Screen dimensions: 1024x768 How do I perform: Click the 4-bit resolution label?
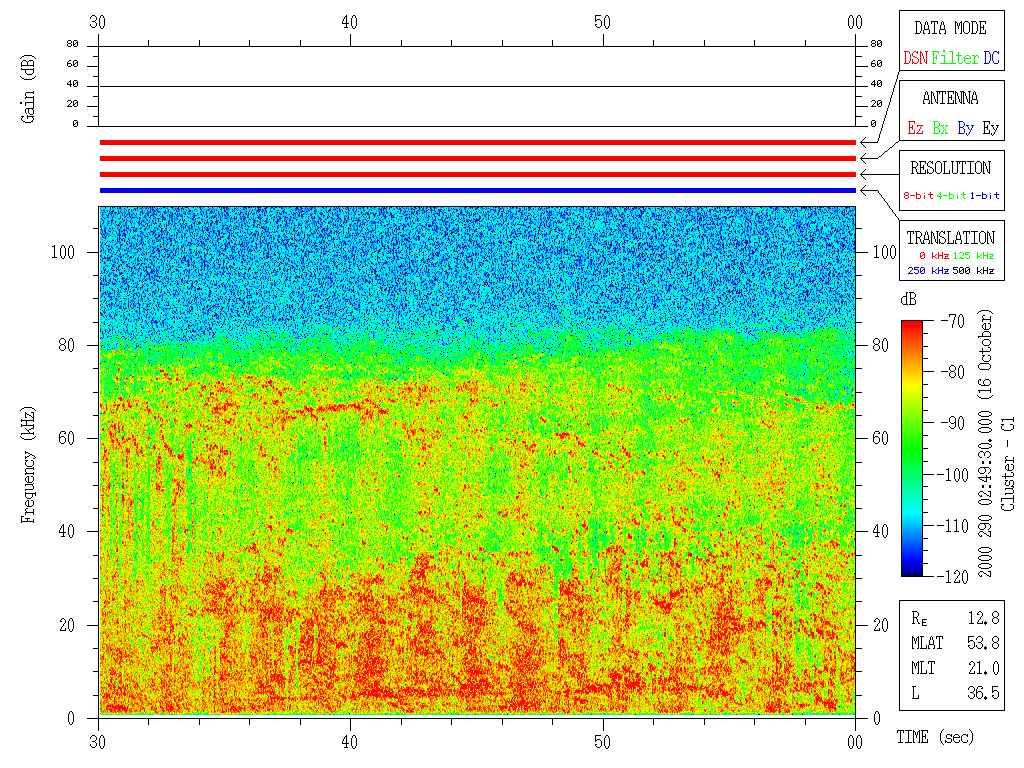(952, 196)
